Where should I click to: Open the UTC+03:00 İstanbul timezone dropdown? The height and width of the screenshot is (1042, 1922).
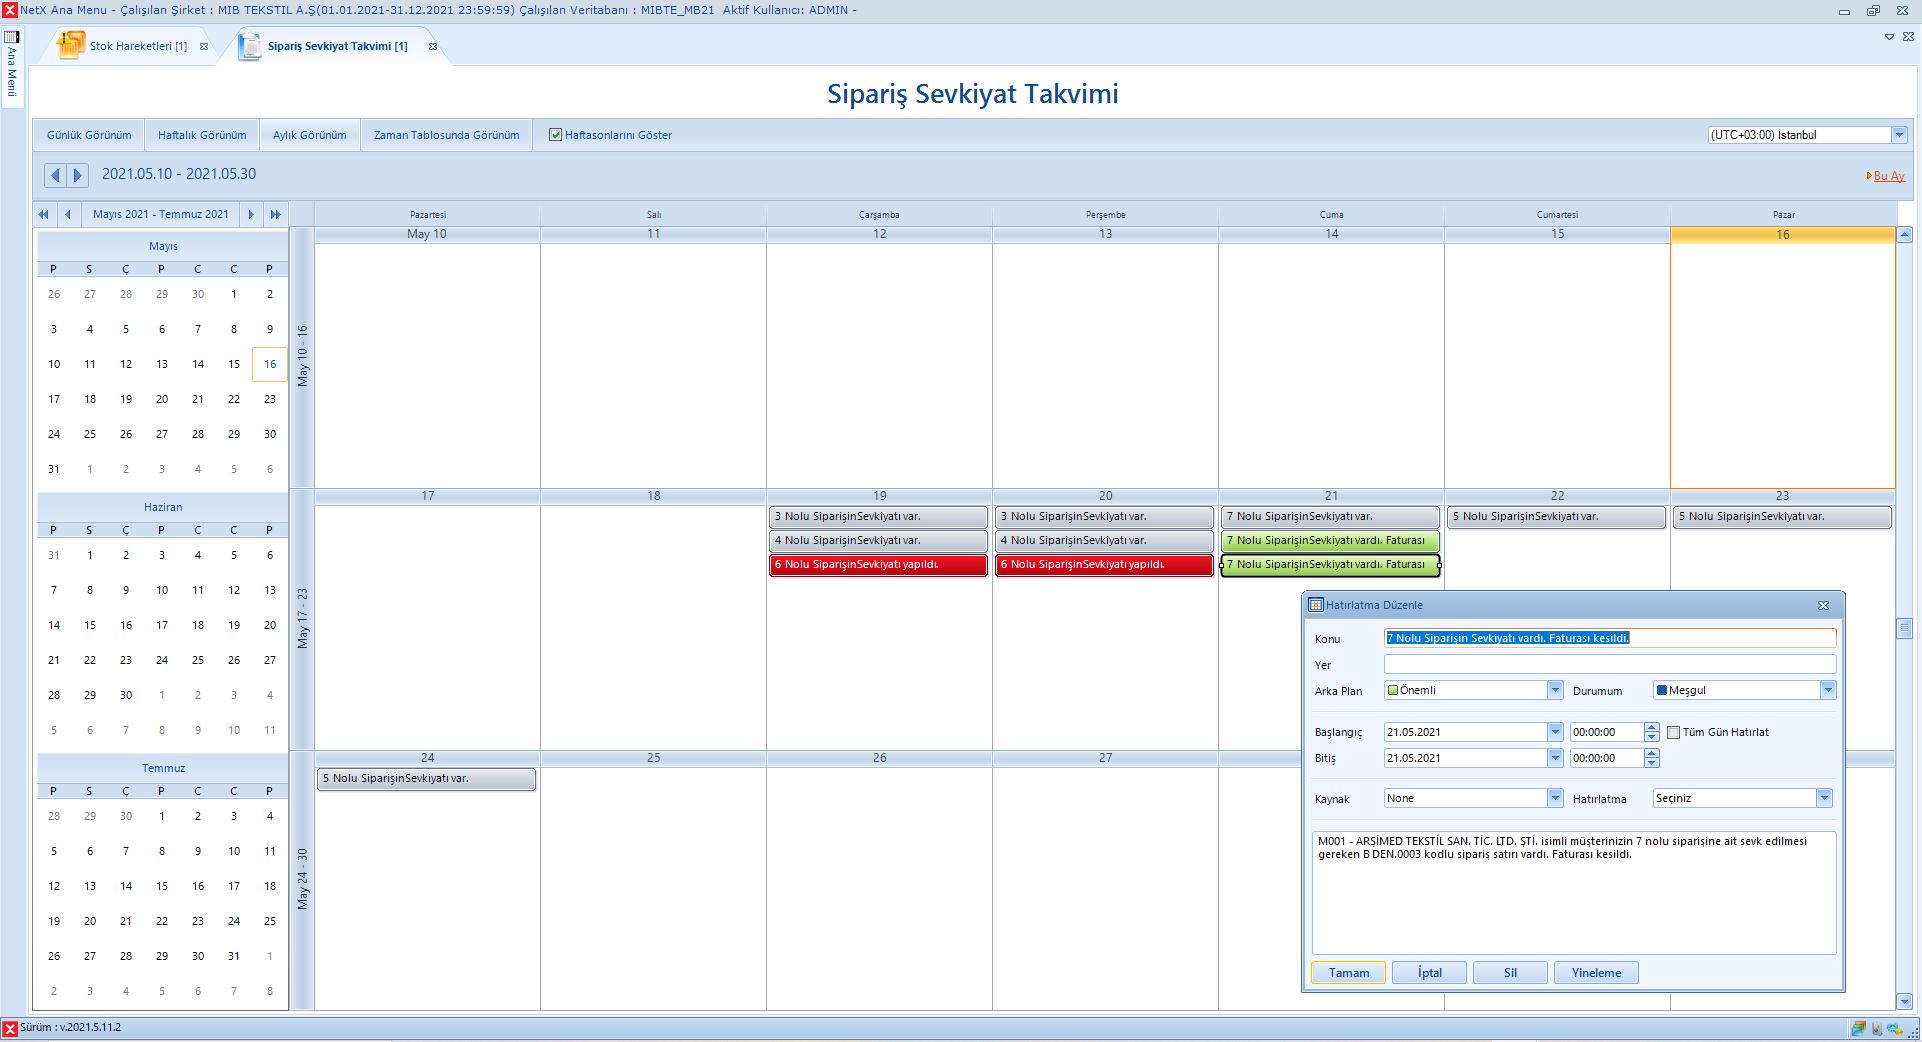coord(1899,135)
